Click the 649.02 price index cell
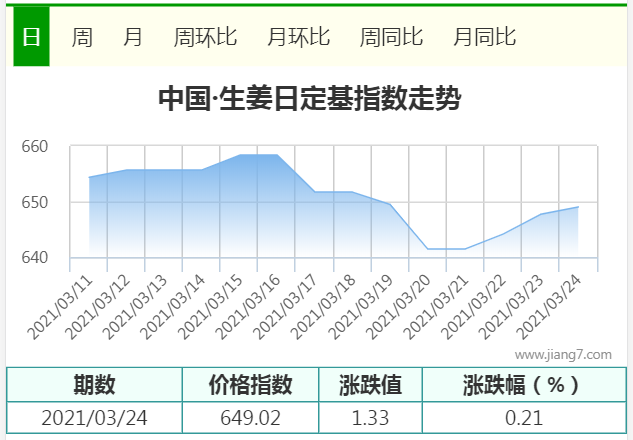The image size is (633, 440). click(250, 418)
